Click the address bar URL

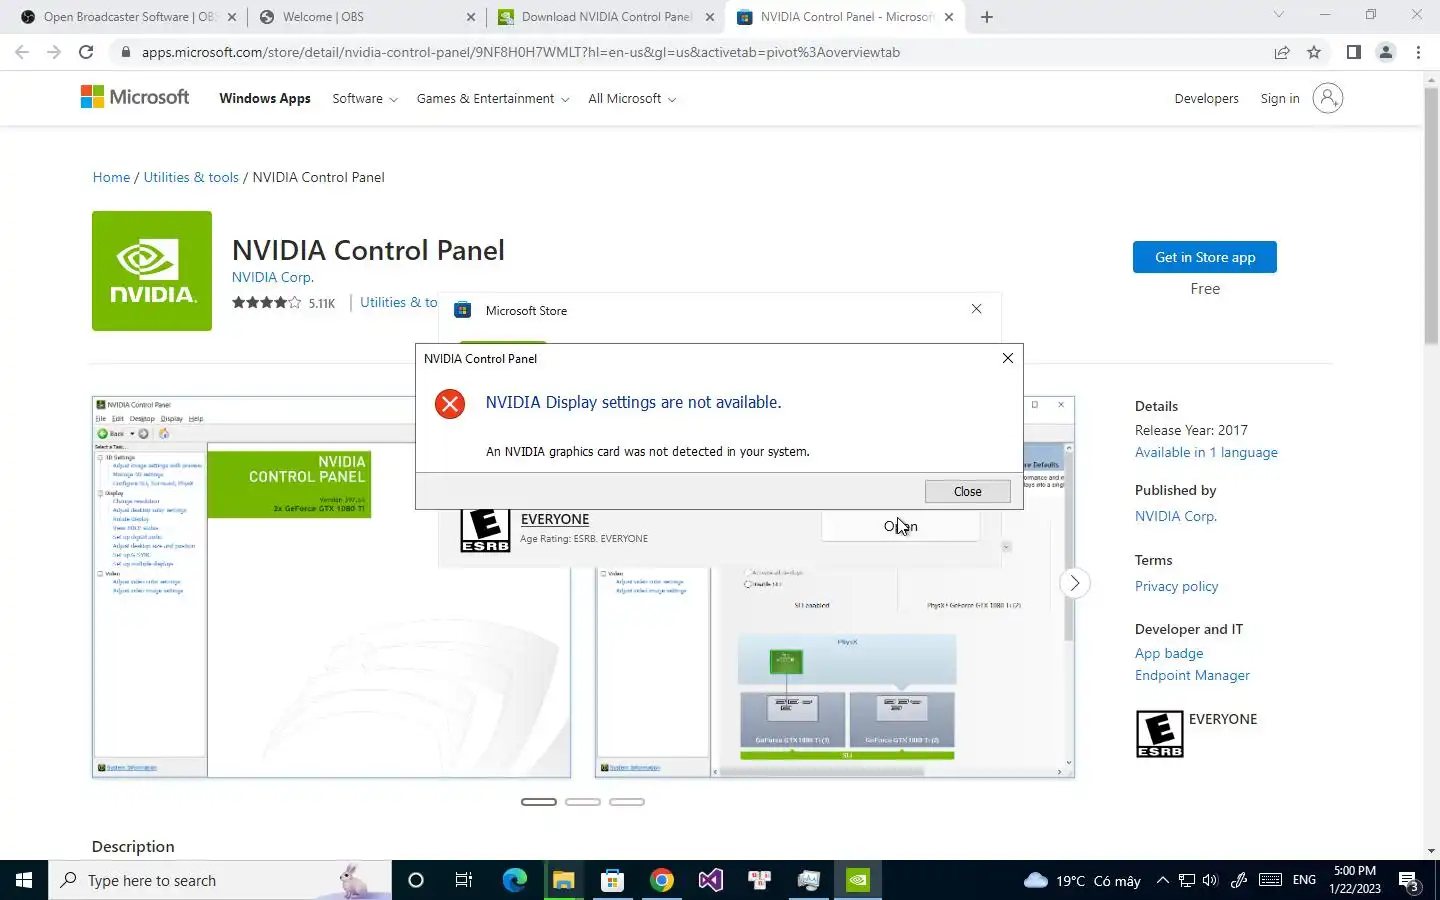pos(521,52)
